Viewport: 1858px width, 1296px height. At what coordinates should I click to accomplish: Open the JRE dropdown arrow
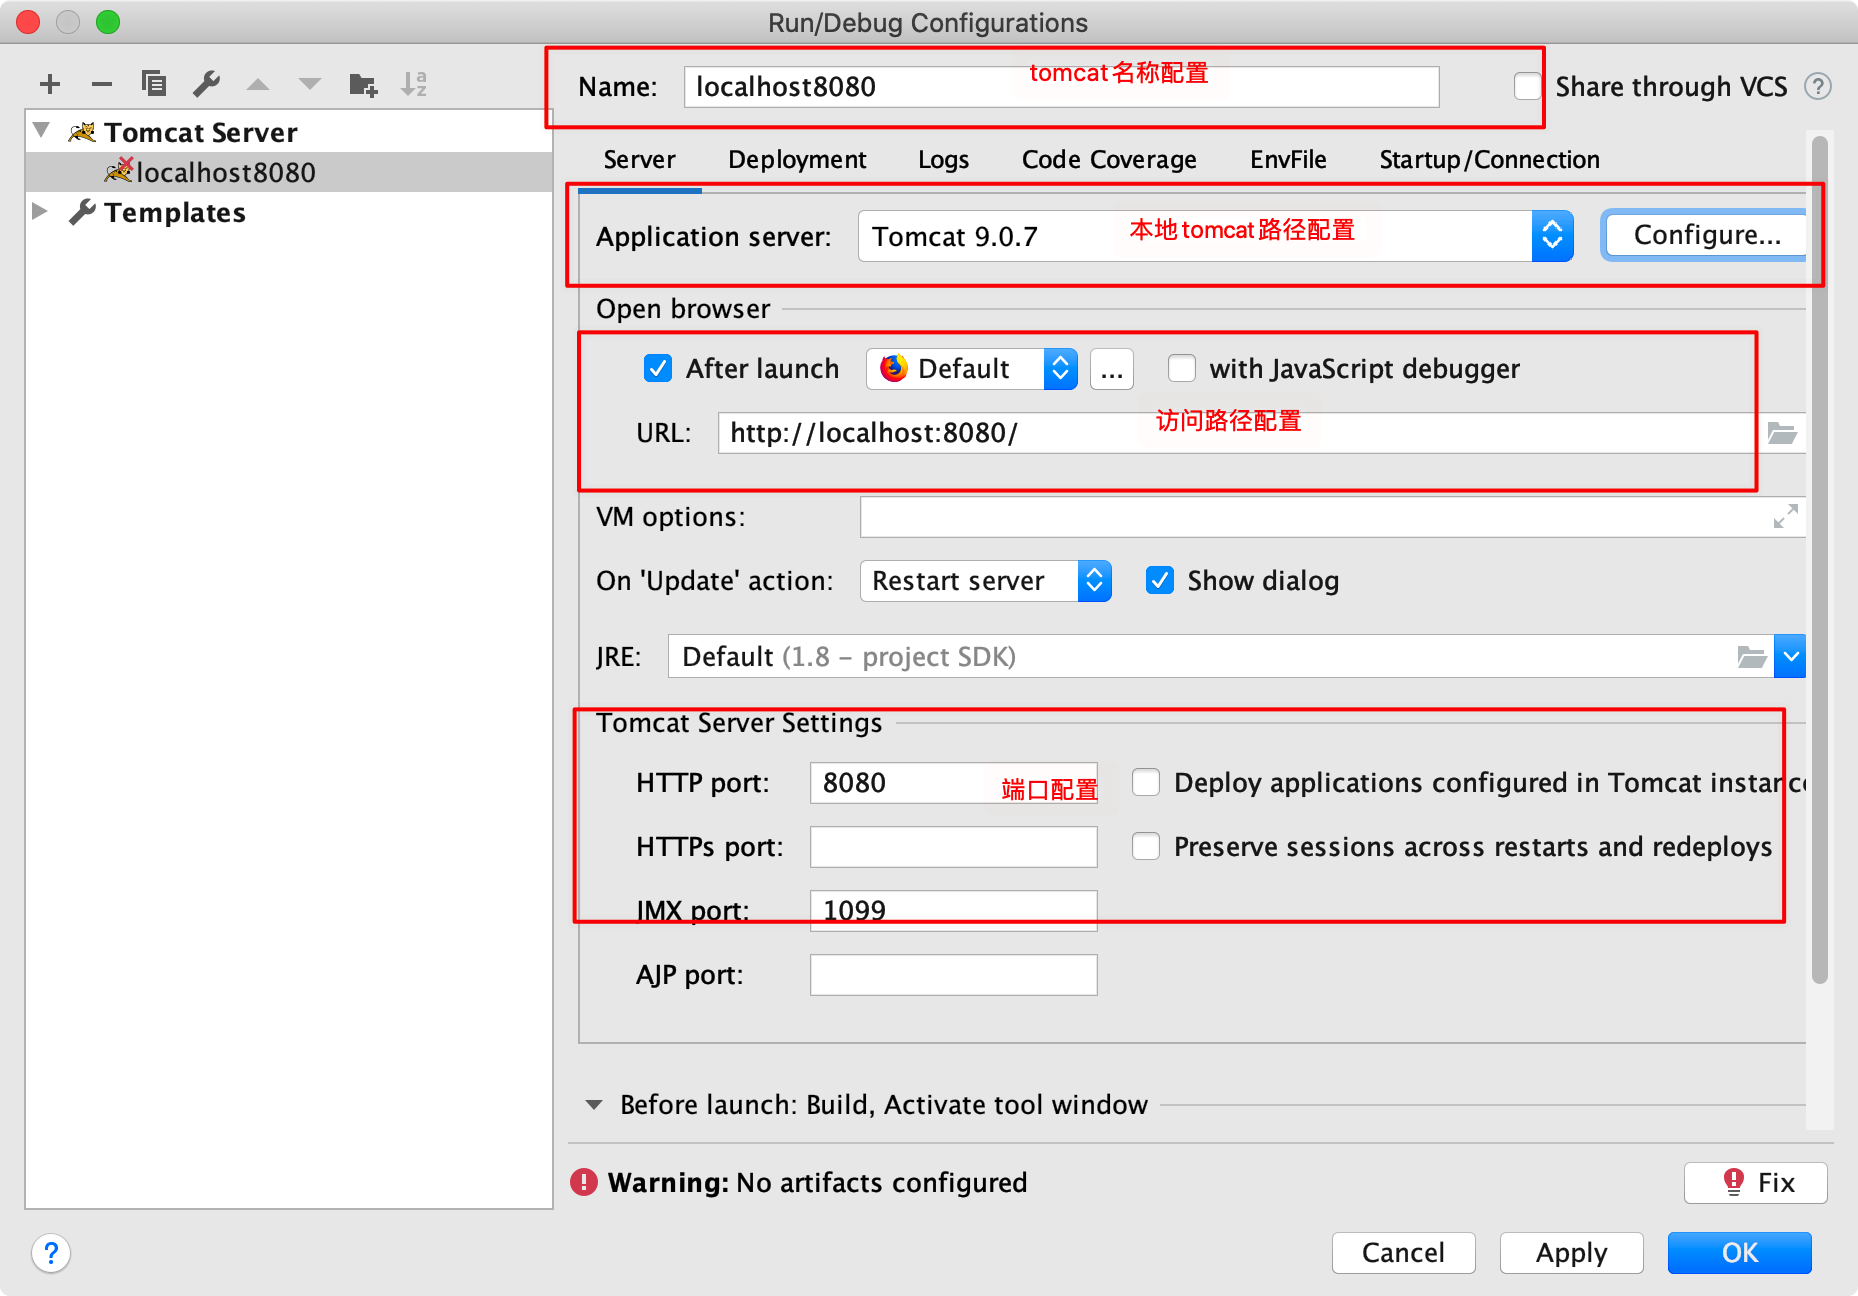click(x=1790, y=657)
